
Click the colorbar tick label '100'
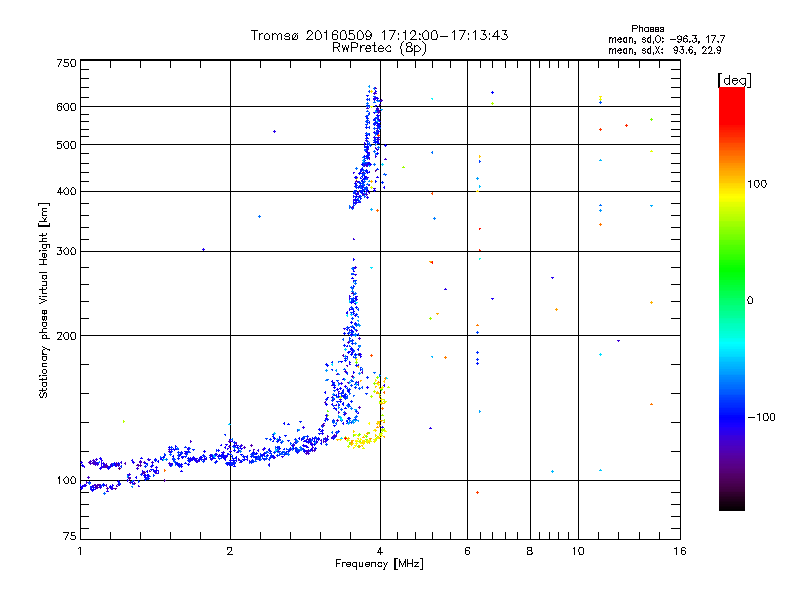[x=757, y=184]
